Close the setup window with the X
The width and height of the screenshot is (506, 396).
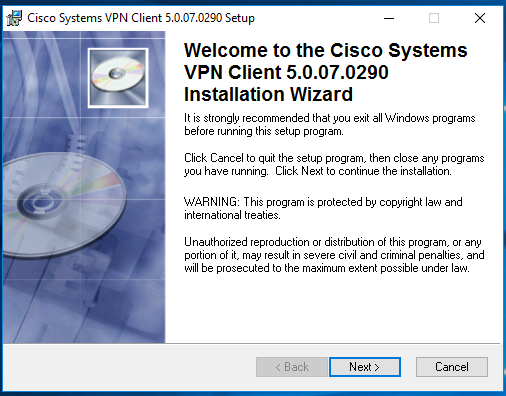(x=480, y=18)
